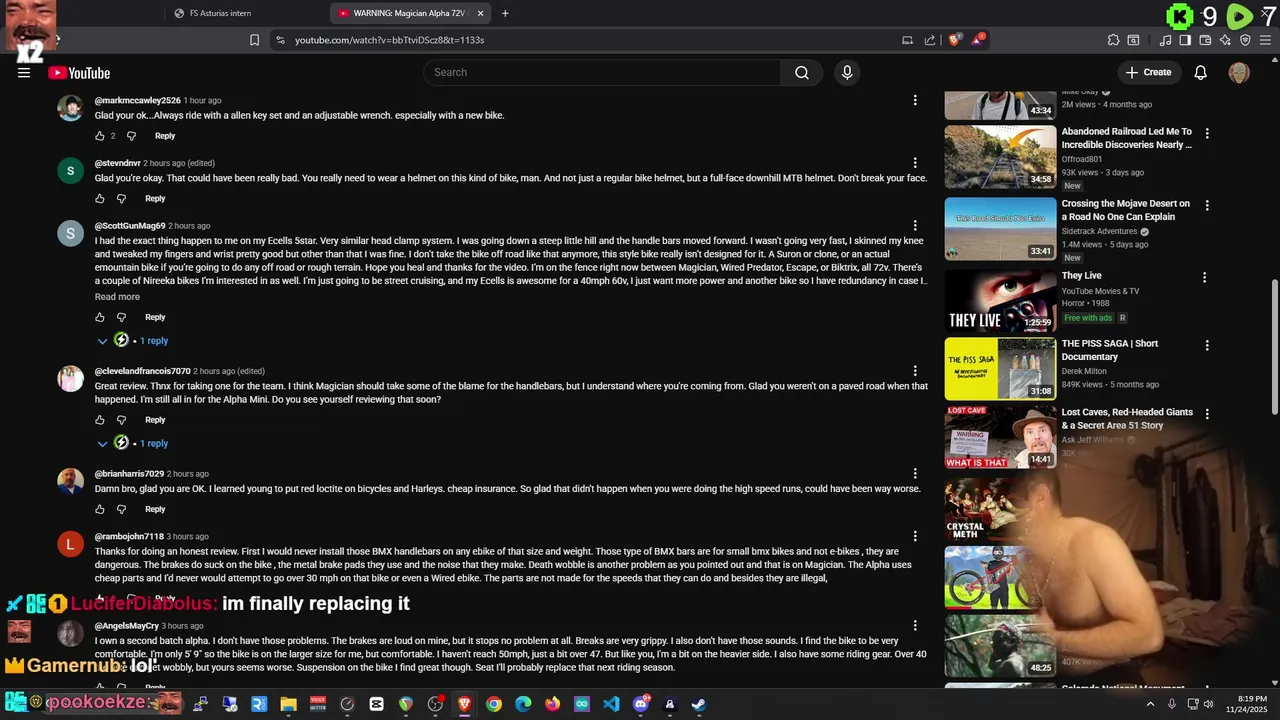1280x720 pixels.
Task: Open the YouTube account avatar menu
Action: (1239, 72)
